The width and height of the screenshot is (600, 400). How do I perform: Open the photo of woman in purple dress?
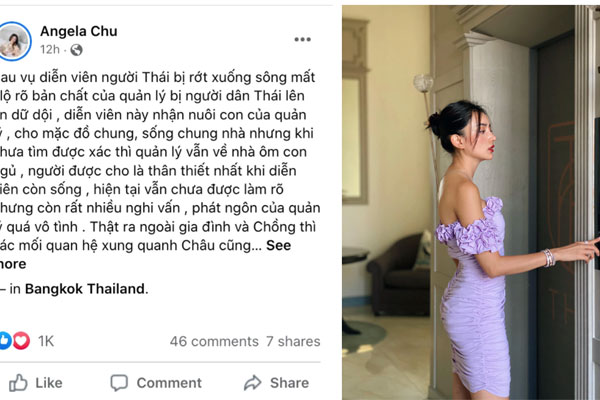click(x=471, y=202)
